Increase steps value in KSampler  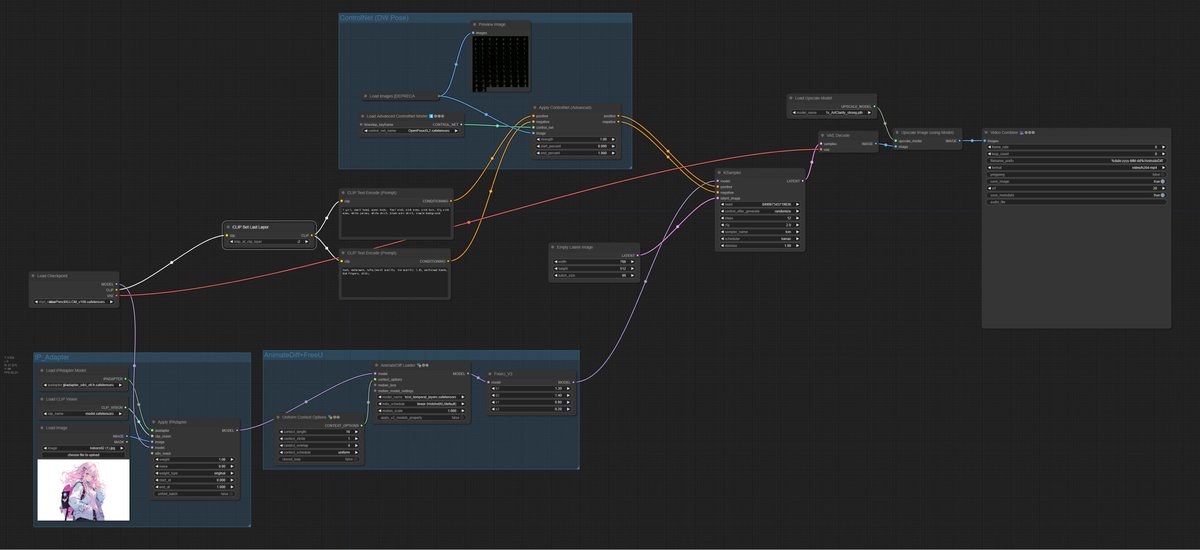tap(797, 218)
